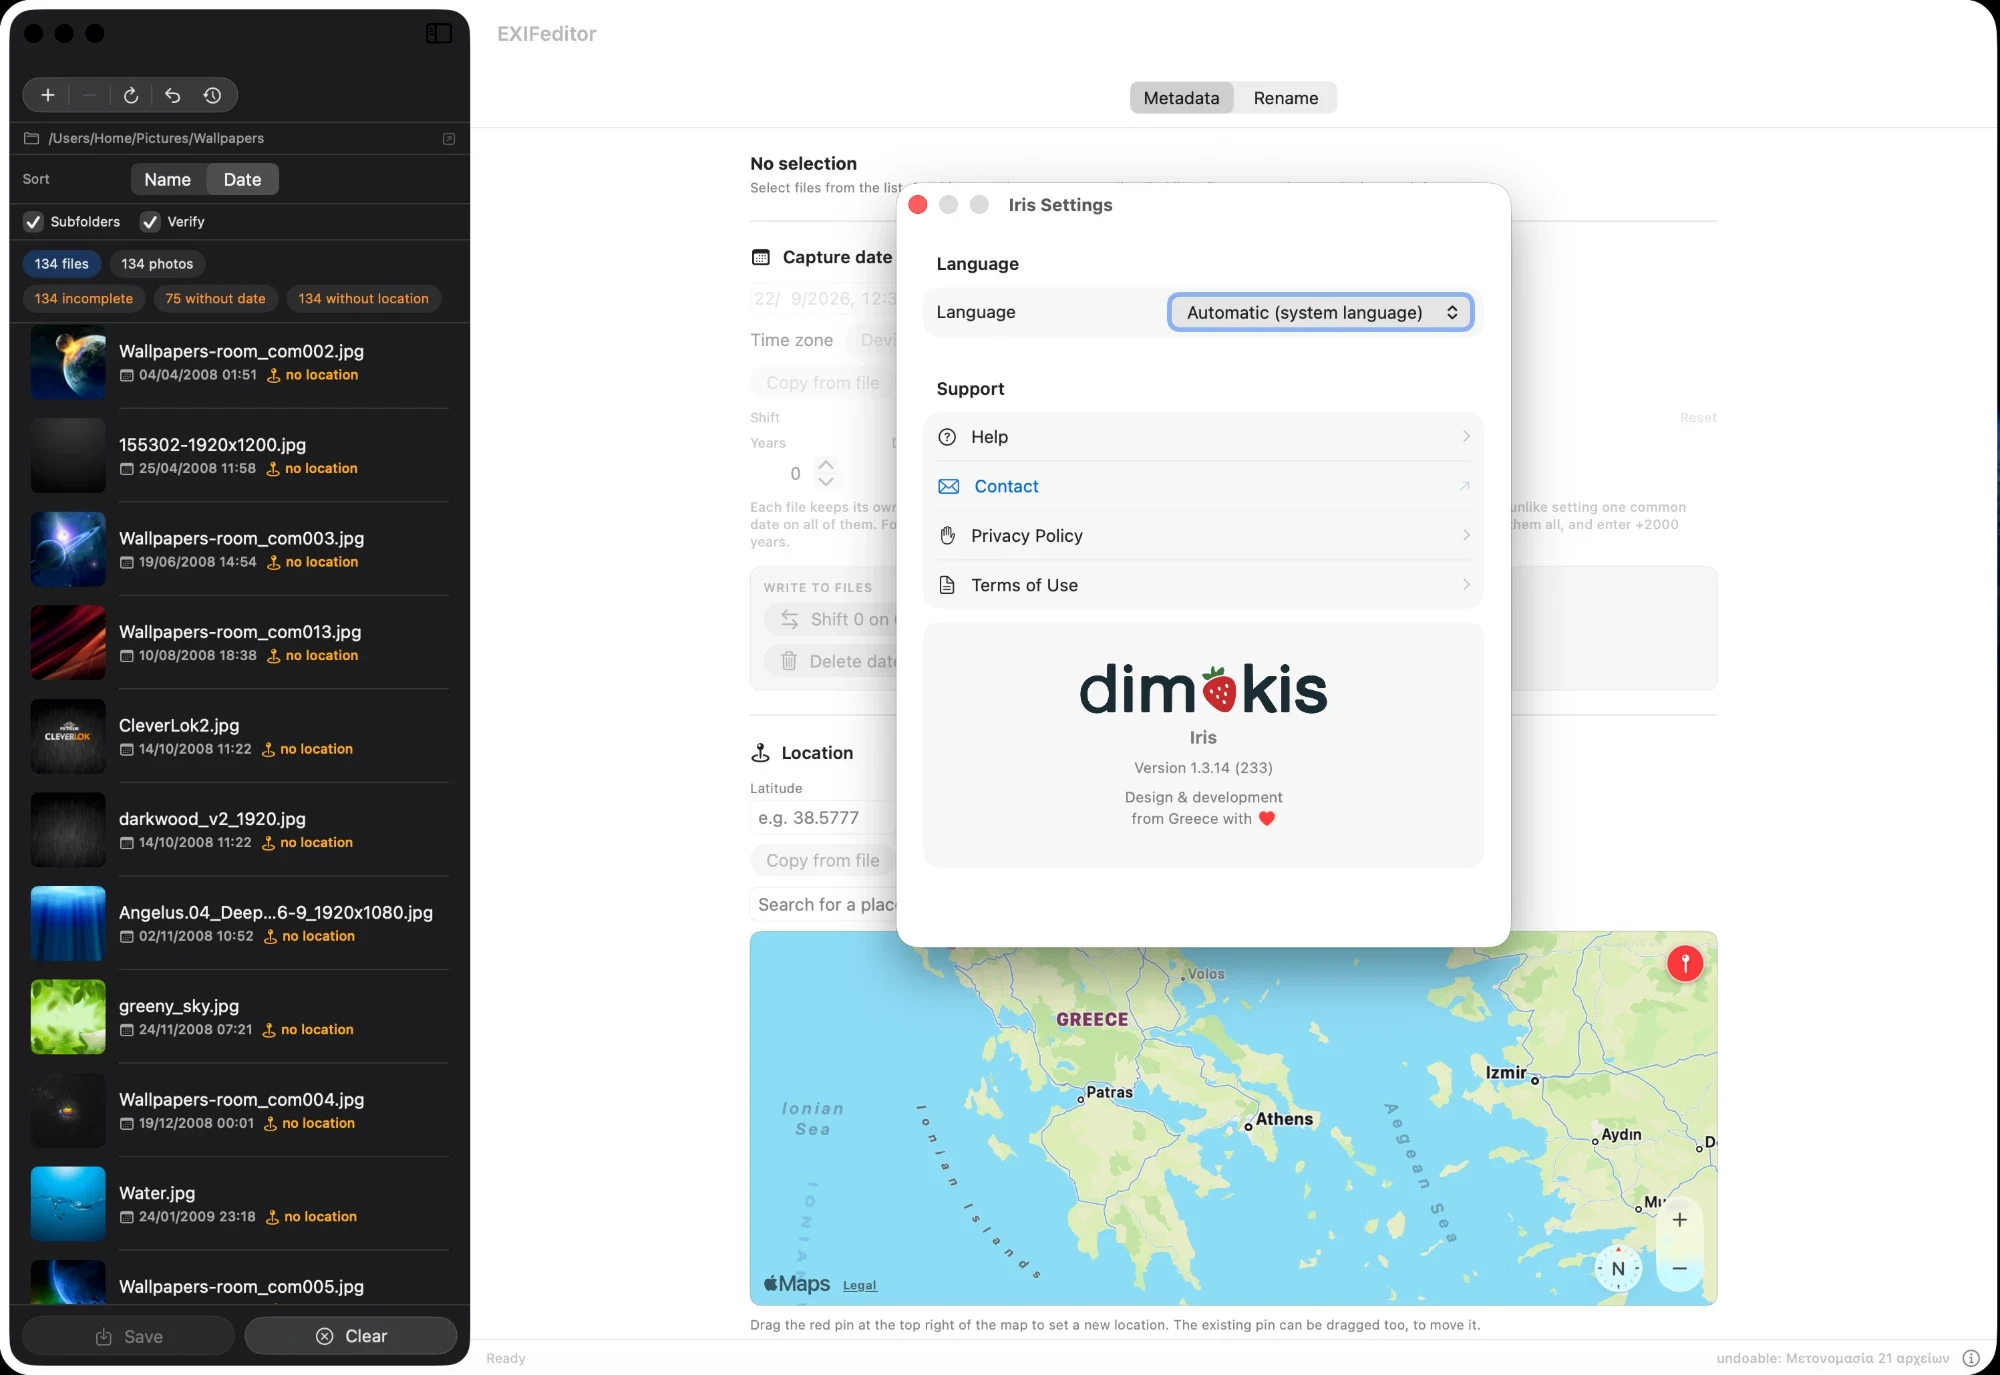The height and width of the screenshot is (1375, 2000).
Task: Select darkwood_v2_1920.jpg in the file list
Action: (239, 830)
